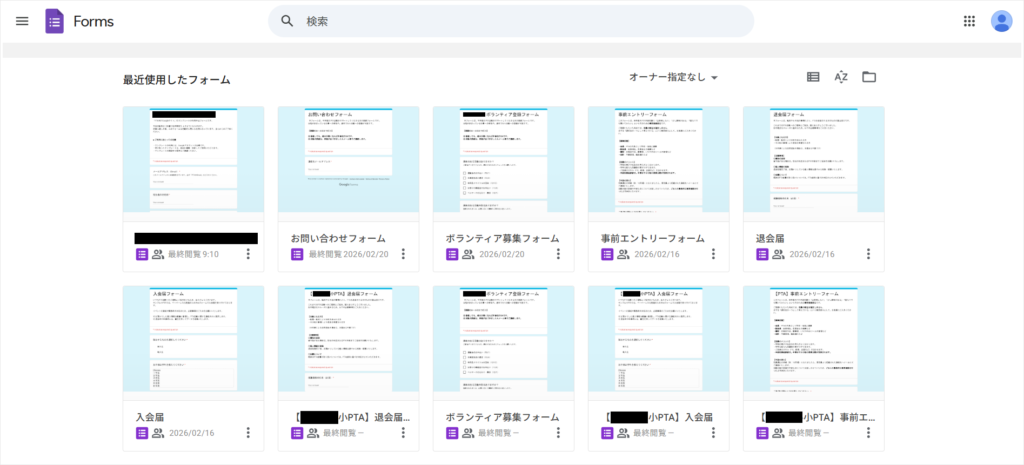Open the お問い合わせフォーム thumbnail
This screenshot has height=465, width=1024.
348,160
